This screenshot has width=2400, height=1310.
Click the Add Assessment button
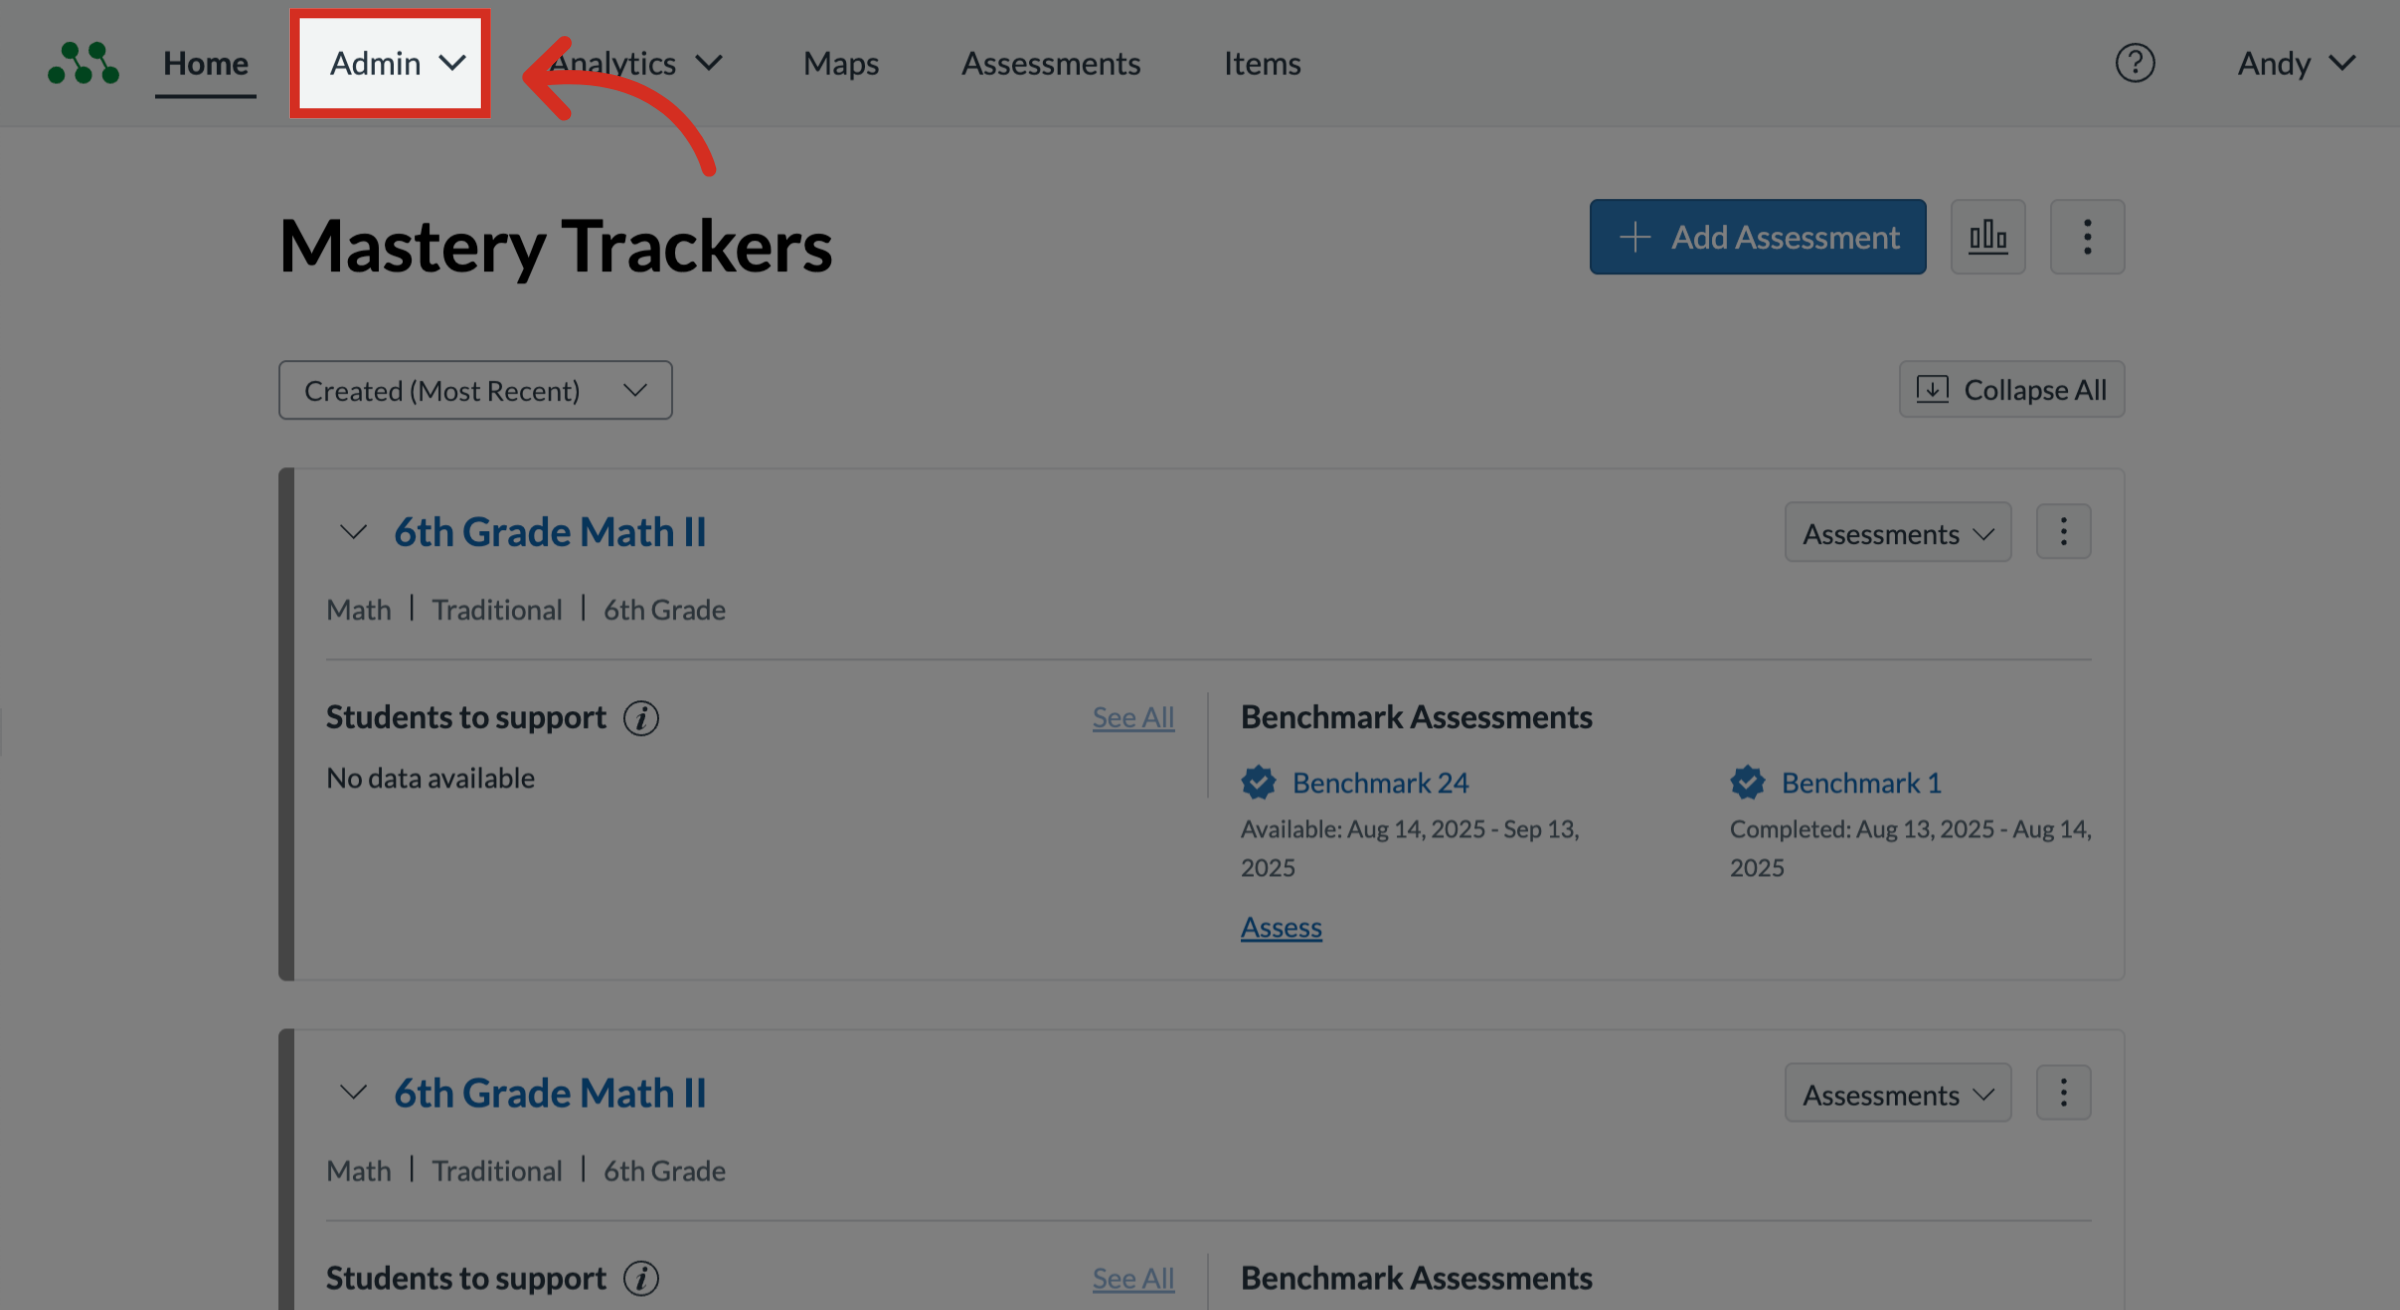pos(1757,237)
